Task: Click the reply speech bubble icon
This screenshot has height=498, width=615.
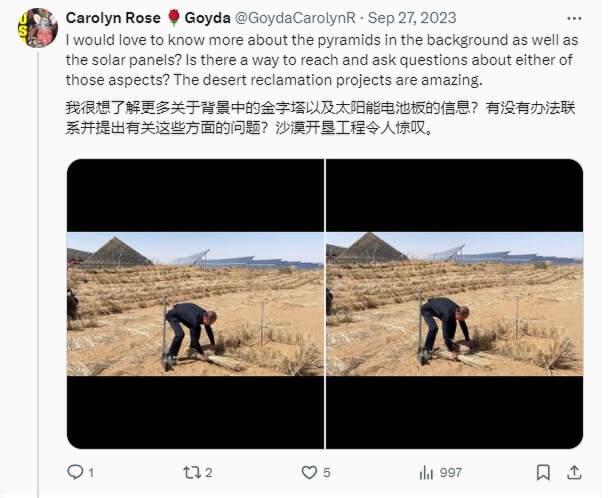Action: [75, 472]
